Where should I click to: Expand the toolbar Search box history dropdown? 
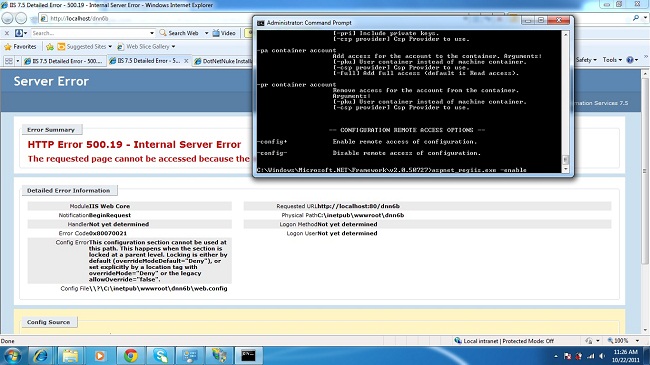[x=152, y=33]
